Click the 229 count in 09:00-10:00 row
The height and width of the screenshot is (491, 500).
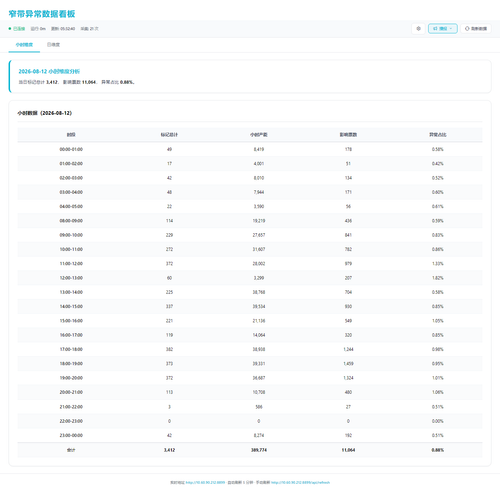pyautogui.click(x=169, y=235)
